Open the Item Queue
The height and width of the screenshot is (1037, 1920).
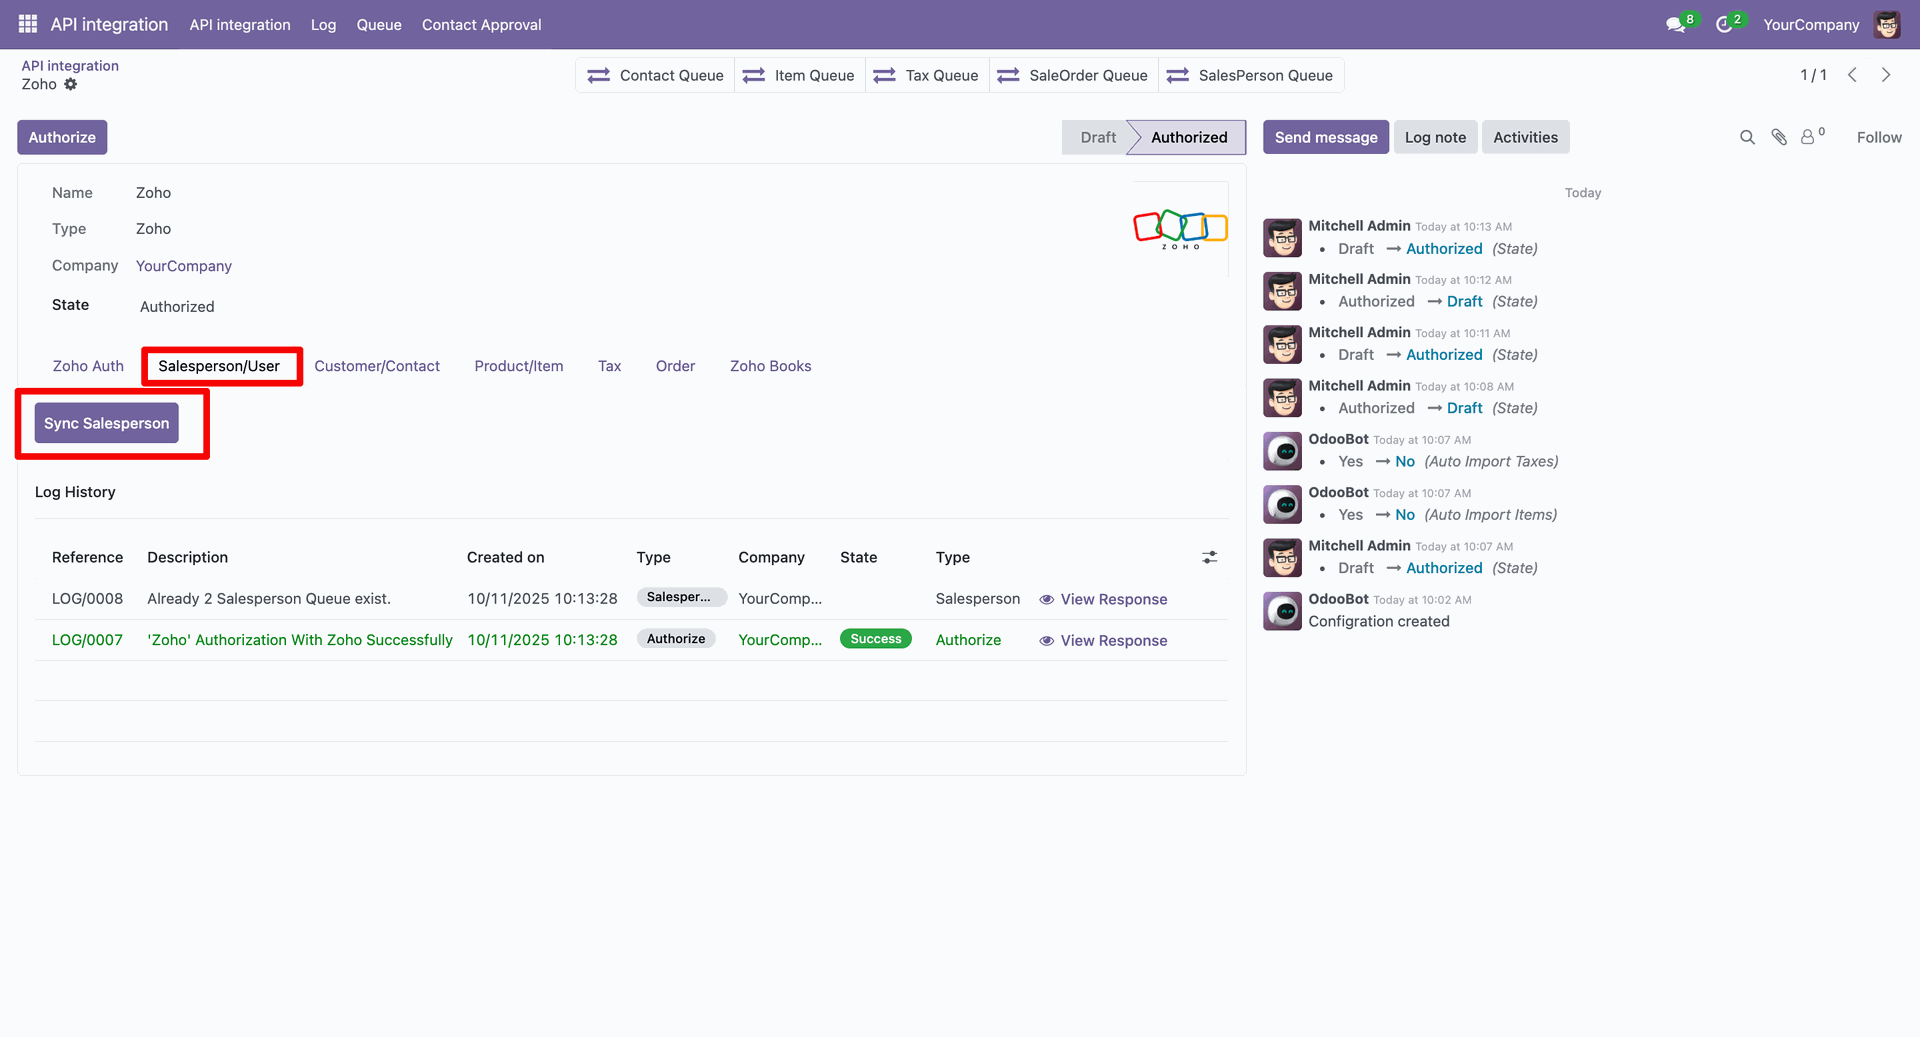(x=798, y=75)
